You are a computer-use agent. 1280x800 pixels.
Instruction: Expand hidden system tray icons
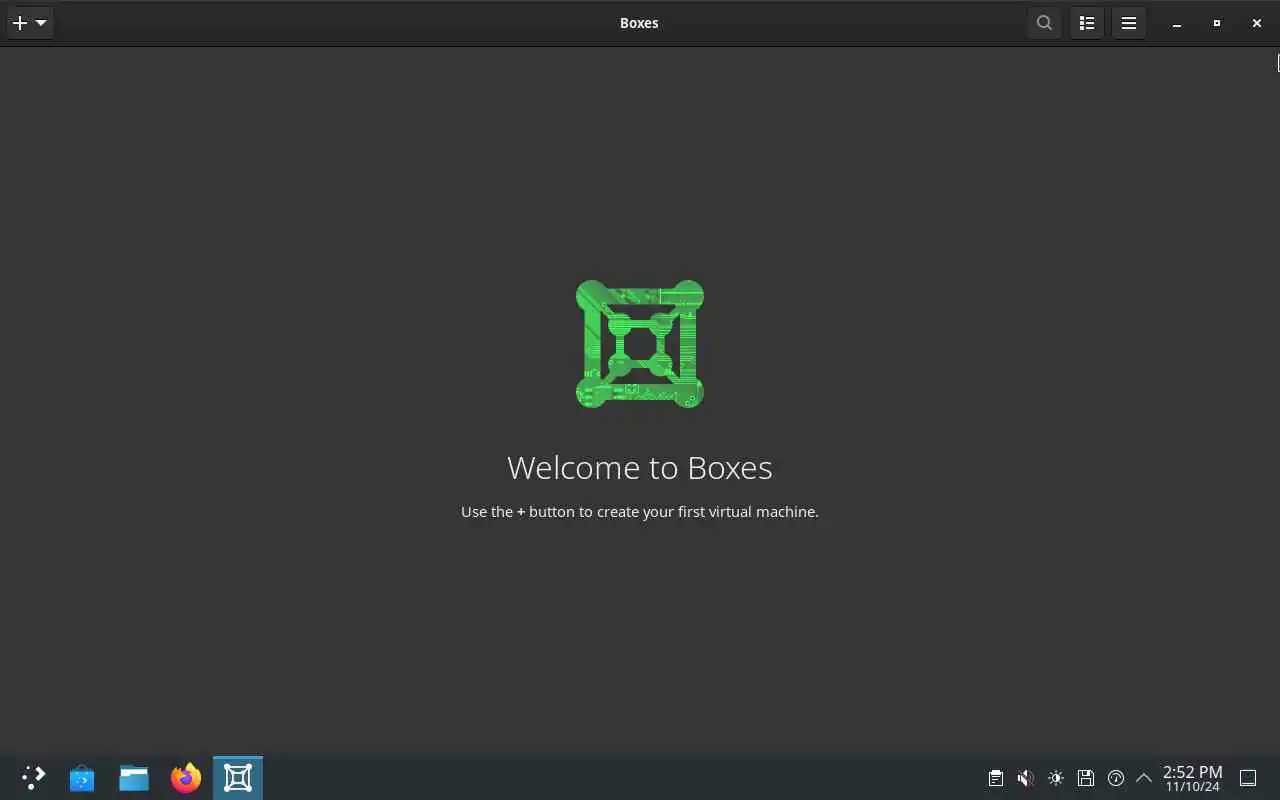(x=1144, y=778)
